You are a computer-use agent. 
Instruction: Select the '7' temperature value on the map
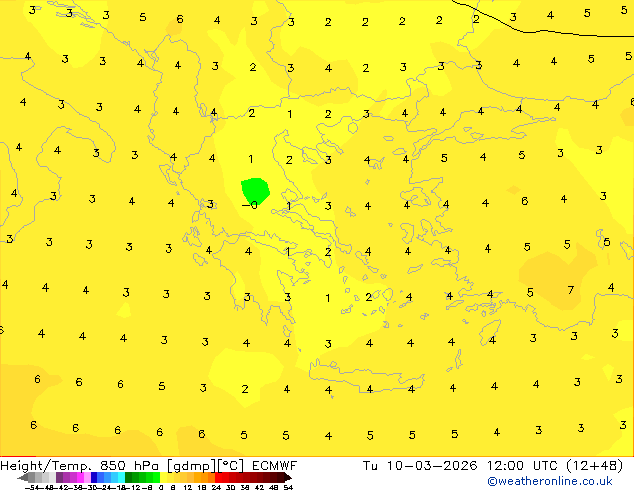pos(571,290)
